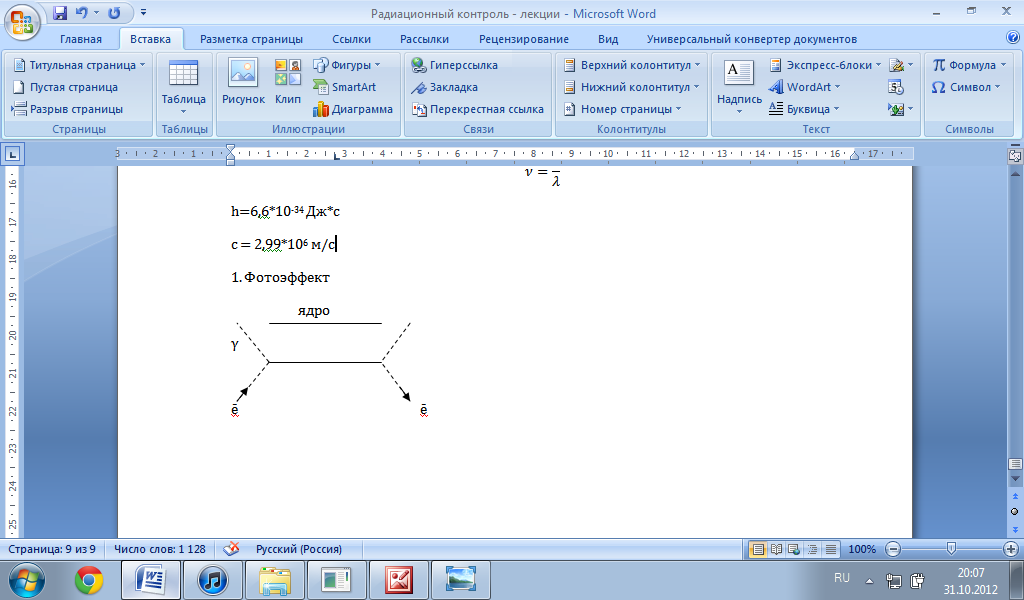Save the document from Quick Access toolbar
This screenshot has width=1024, height=600.
60,12
